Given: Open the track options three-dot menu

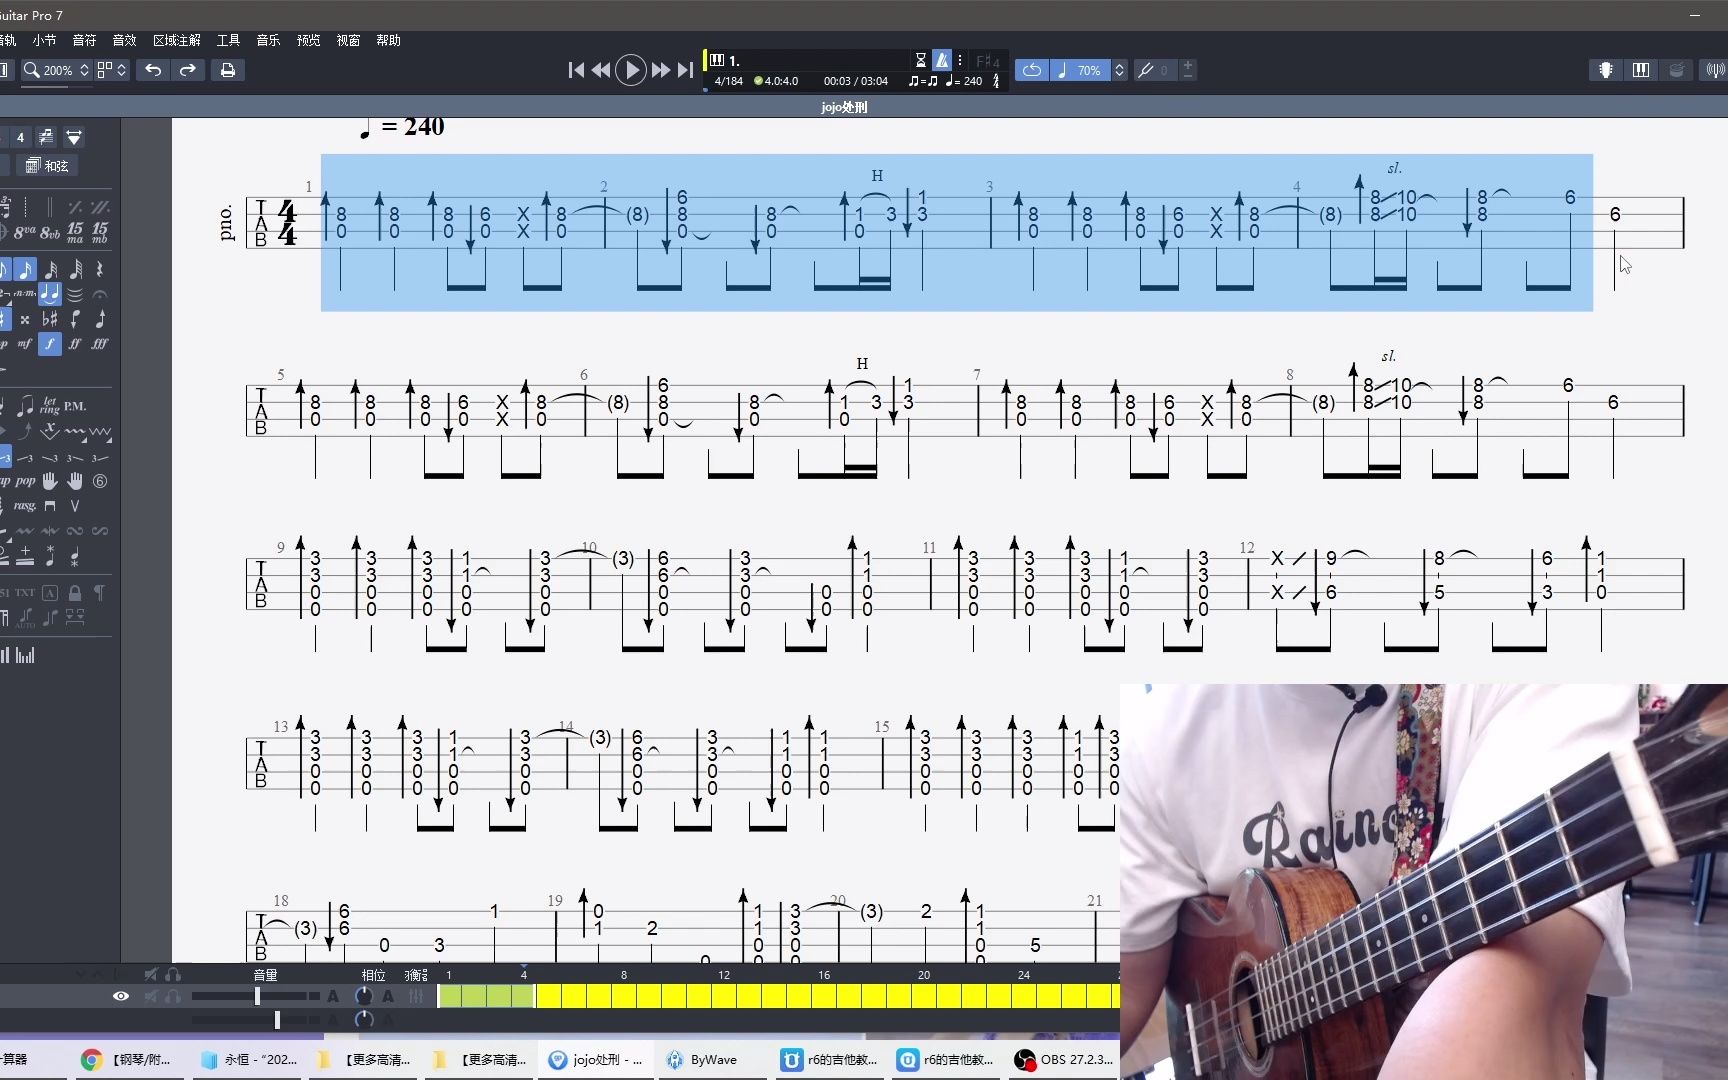Looking at the screenshot, I should click(x=960, y=60).
